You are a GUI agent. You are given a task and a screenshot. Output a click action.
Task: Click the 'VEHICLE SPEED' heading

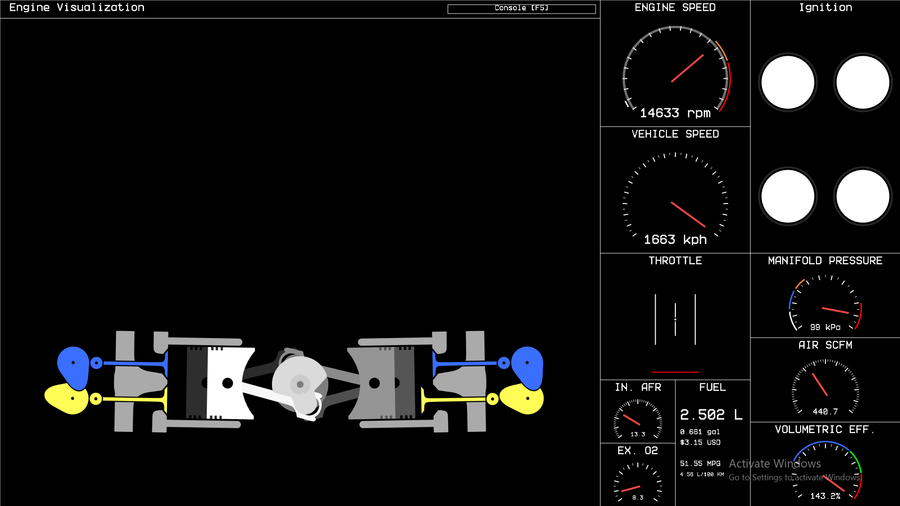point(675,134)
